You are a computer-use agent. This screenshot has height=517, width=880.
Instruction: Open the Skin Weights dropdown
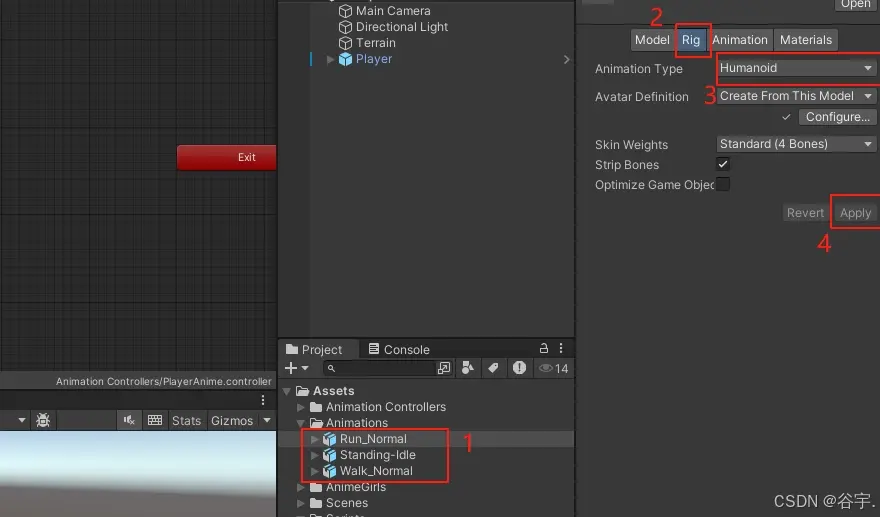796,144
